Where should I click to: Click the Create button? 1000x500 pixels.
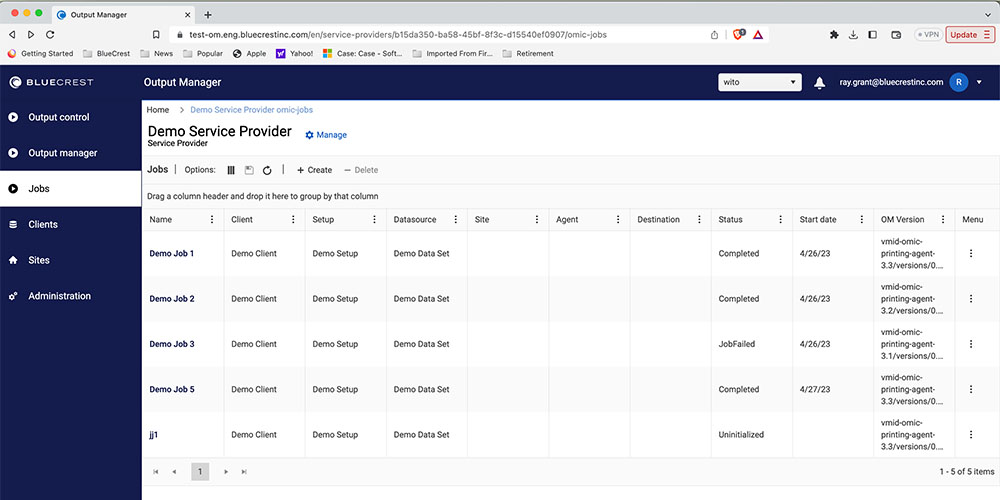point(314,170)
